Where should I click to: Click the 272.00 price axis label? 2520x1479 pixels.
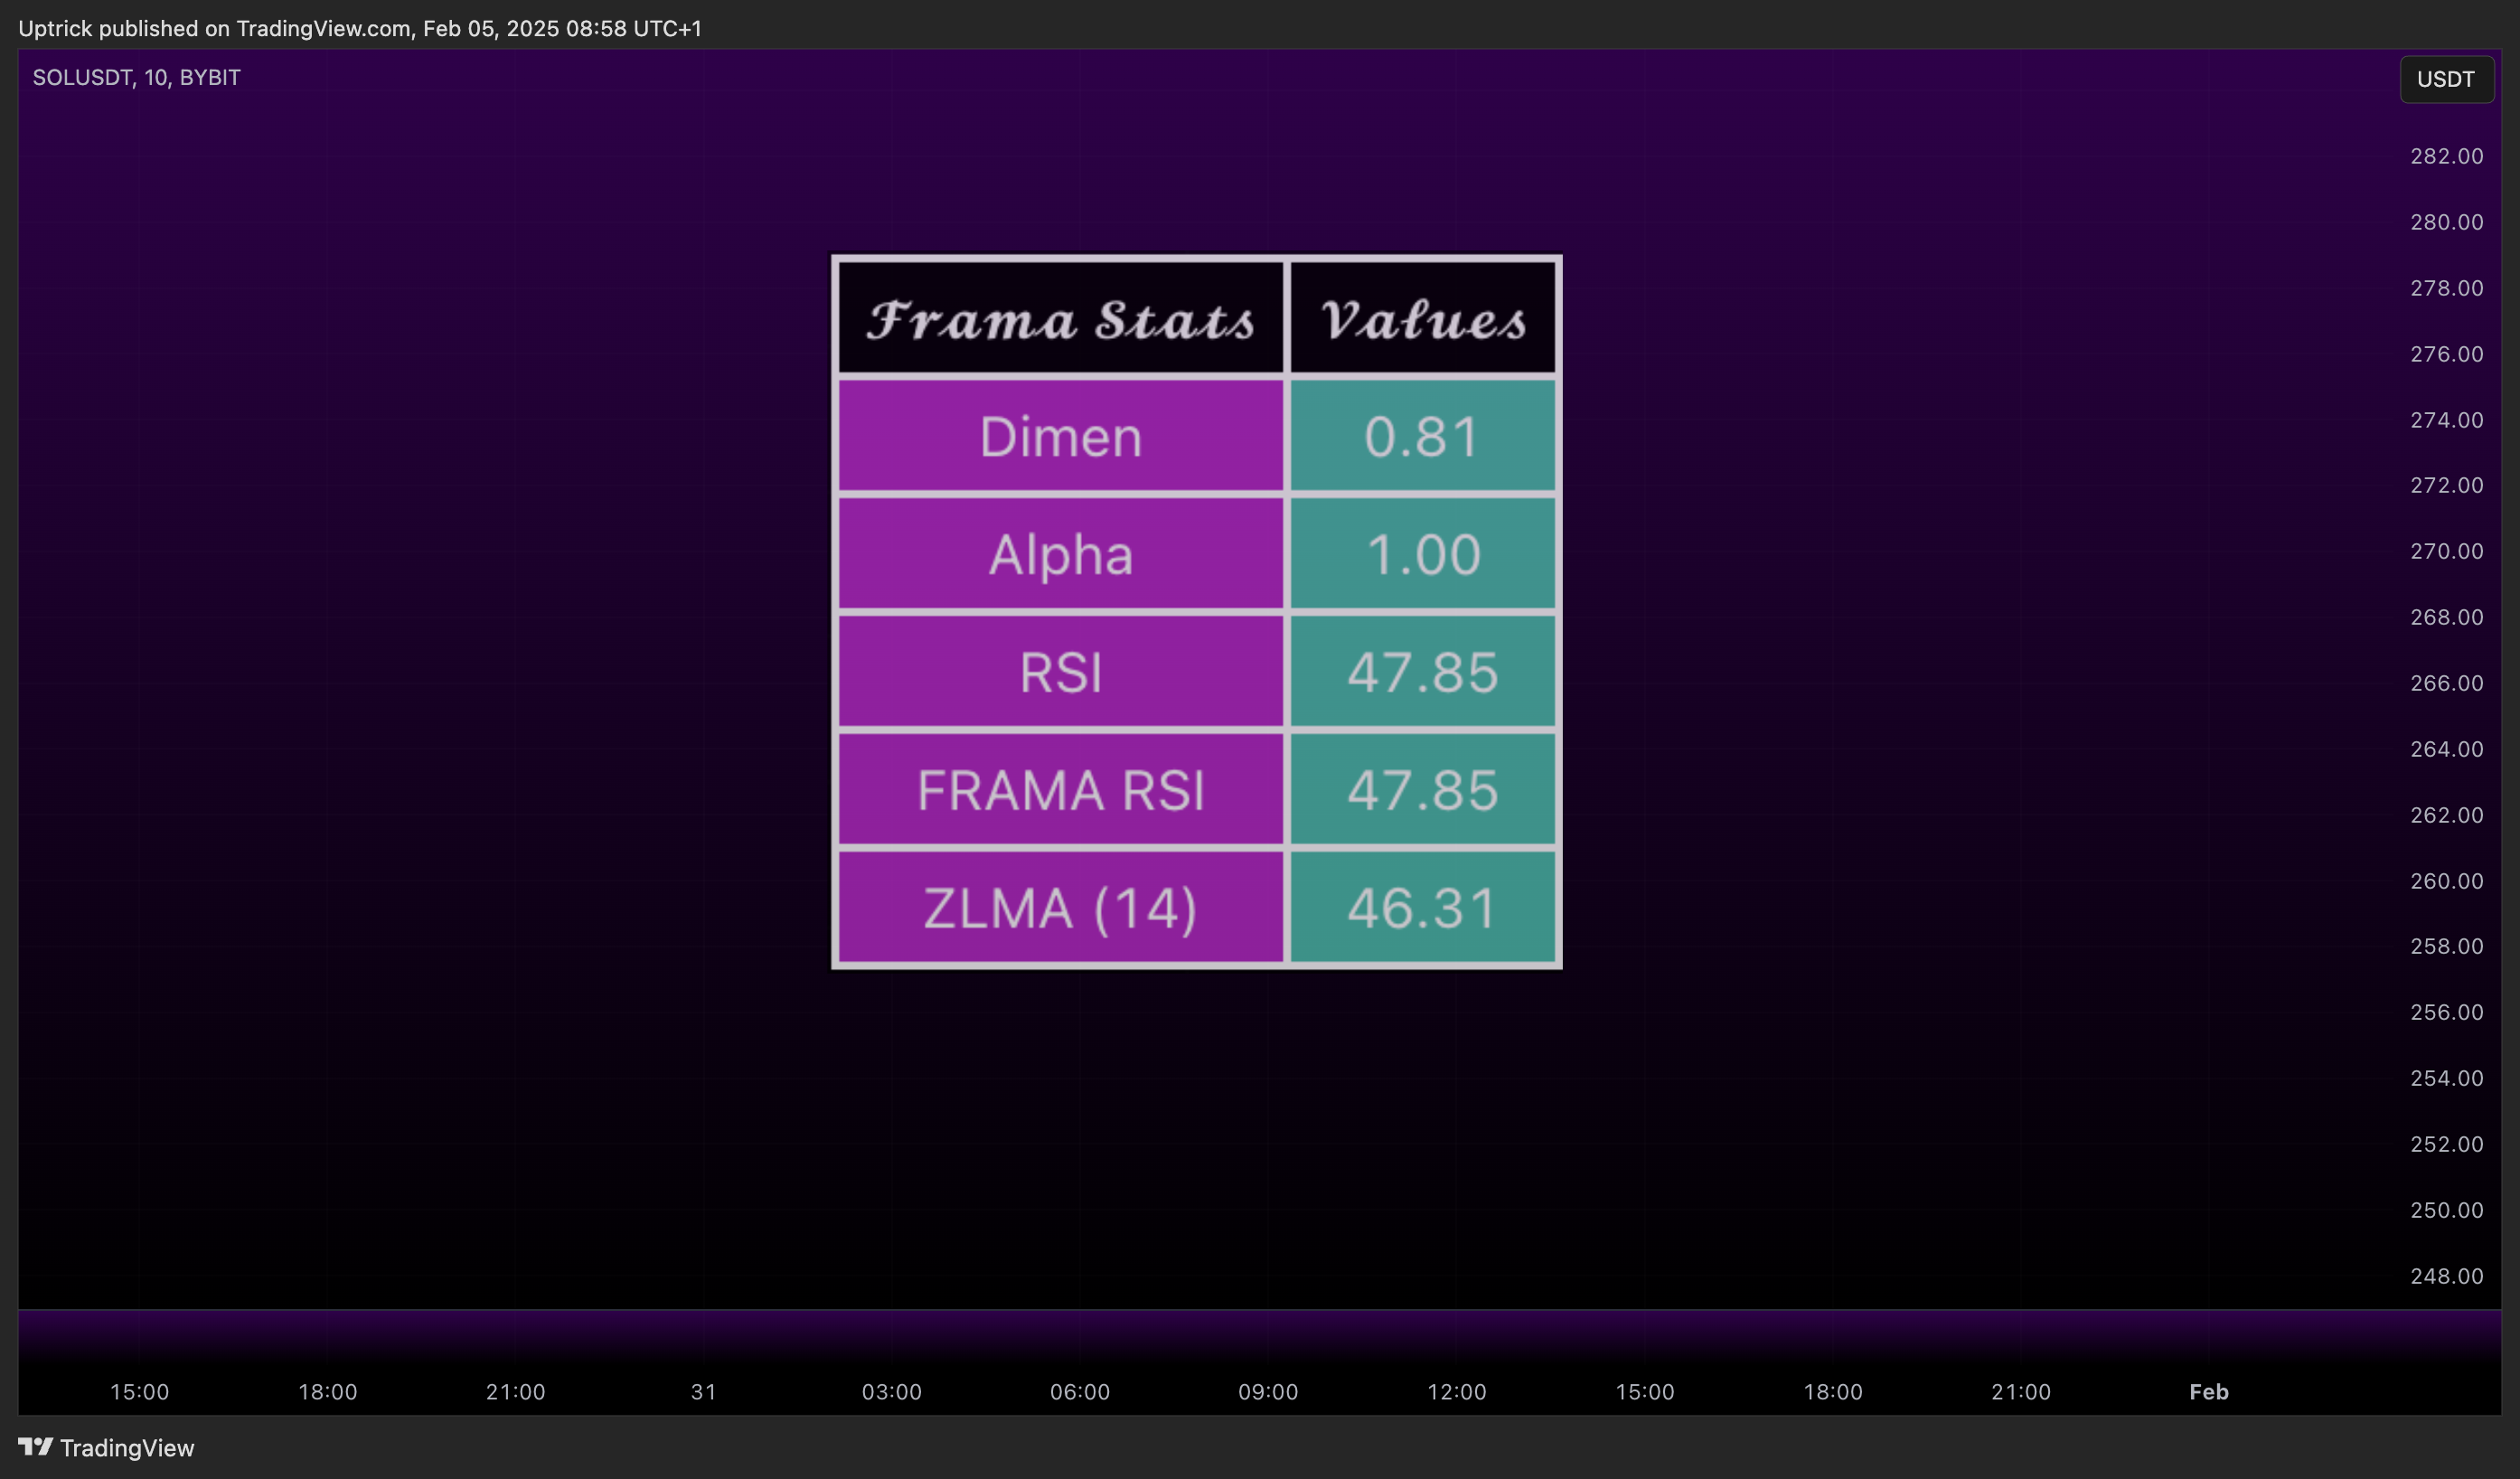click(x=2446, y=485)
